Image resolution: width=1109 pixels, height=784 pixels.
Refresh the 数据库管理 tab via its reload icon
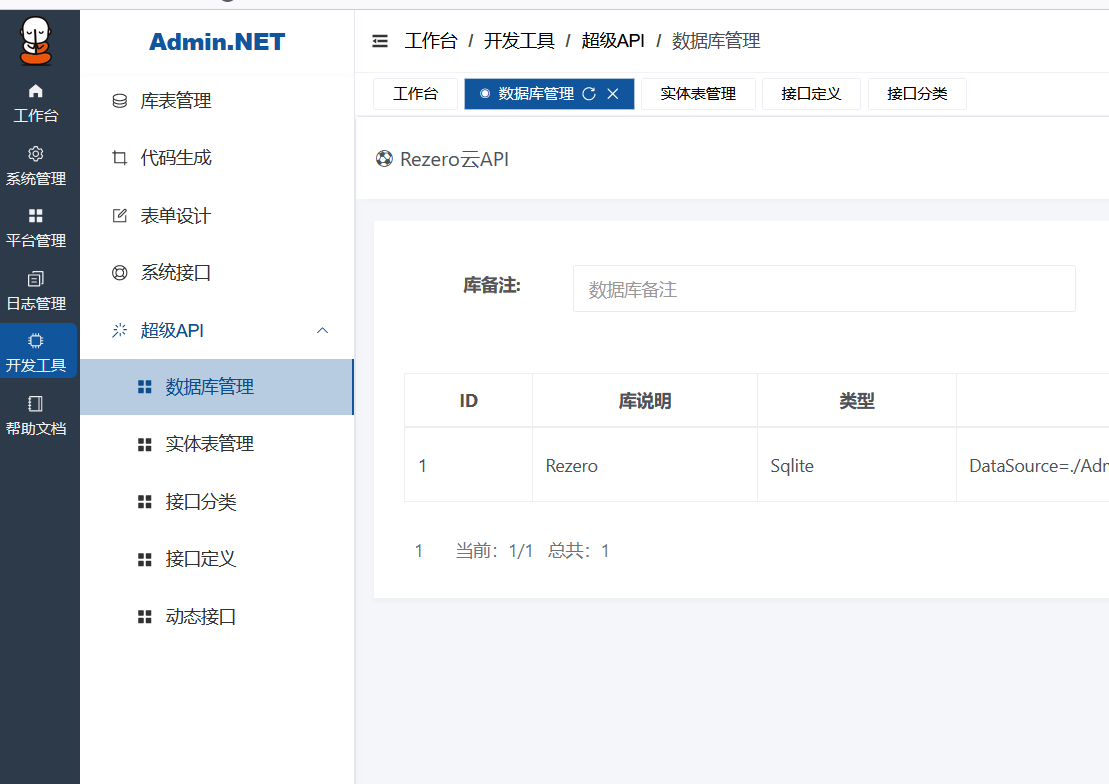592,94
